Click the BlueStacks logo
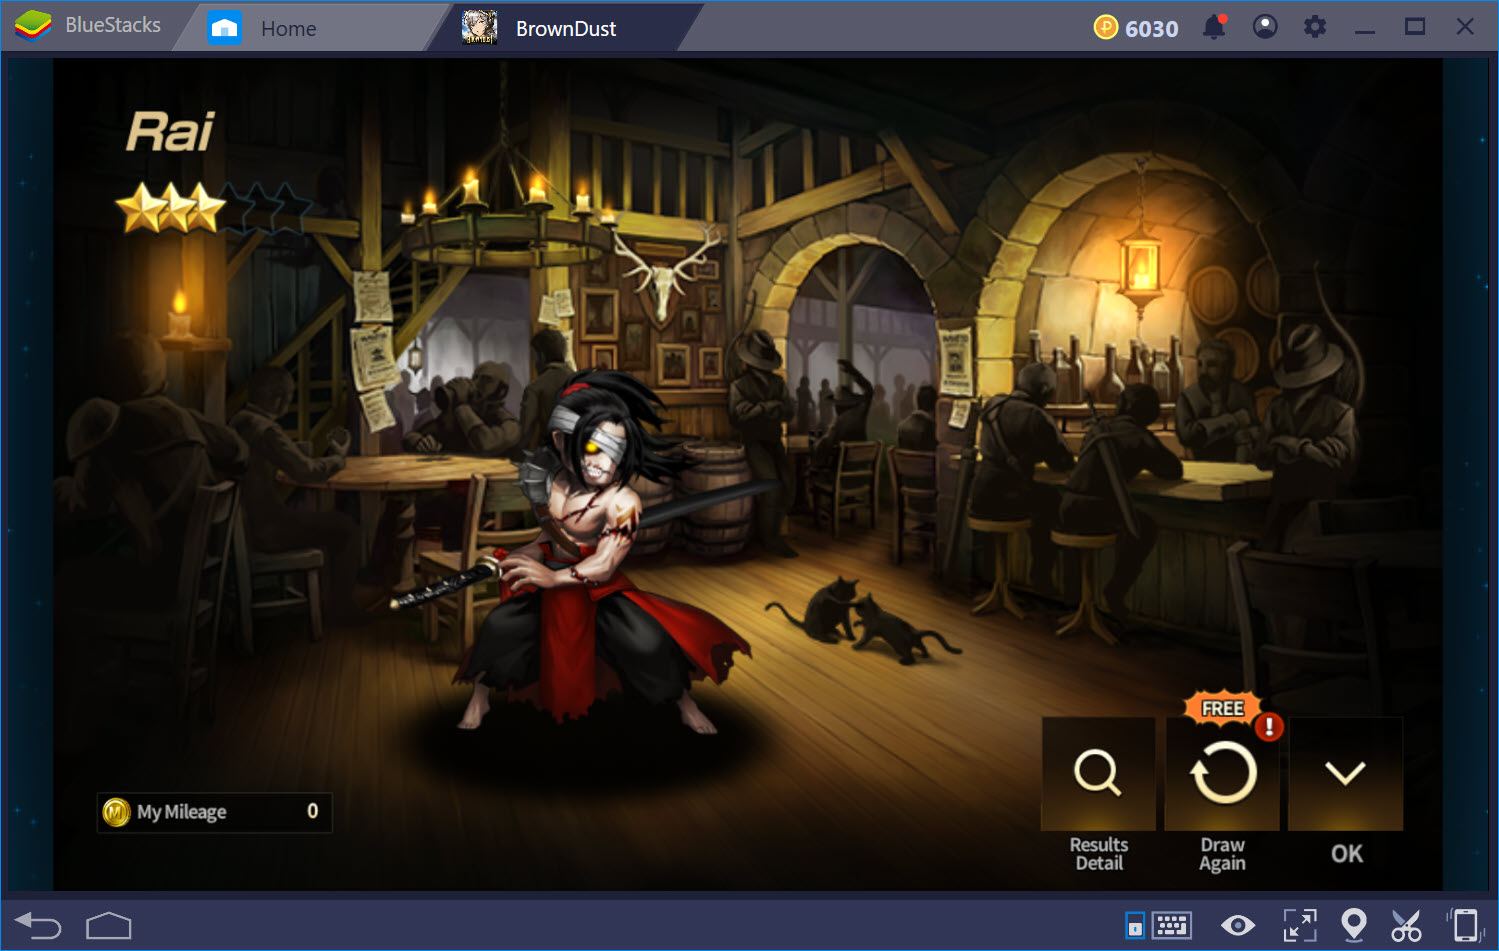This screenshot has width=1499, height=951. 33,26
